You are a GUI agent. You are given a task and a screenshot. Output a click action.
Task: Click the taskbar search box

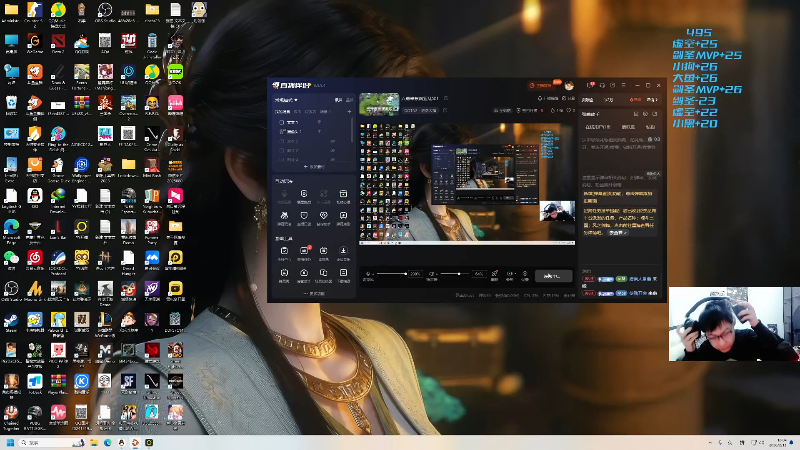pyautogui.click(x=51, y=442)
